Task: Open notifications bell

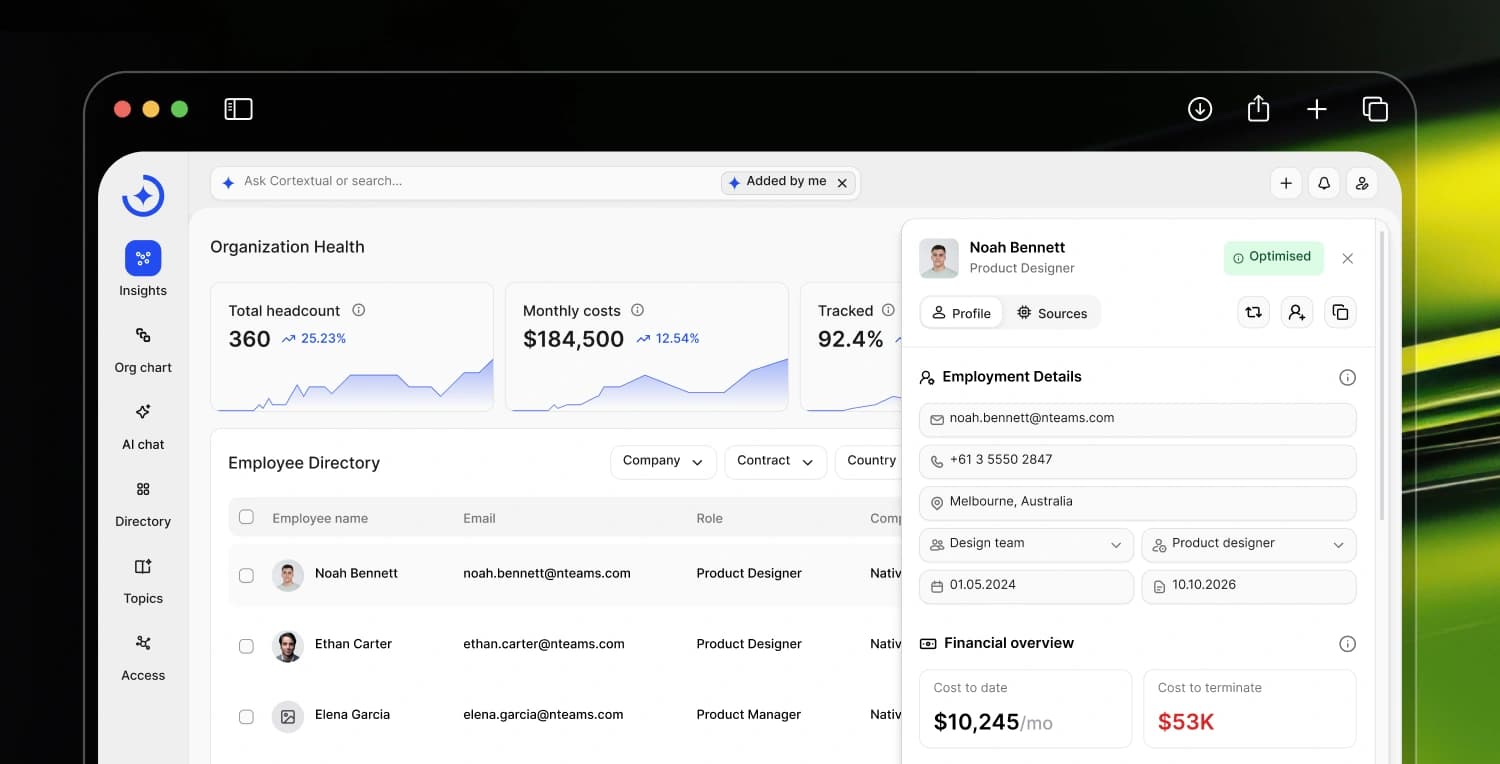Action: 1324,183
